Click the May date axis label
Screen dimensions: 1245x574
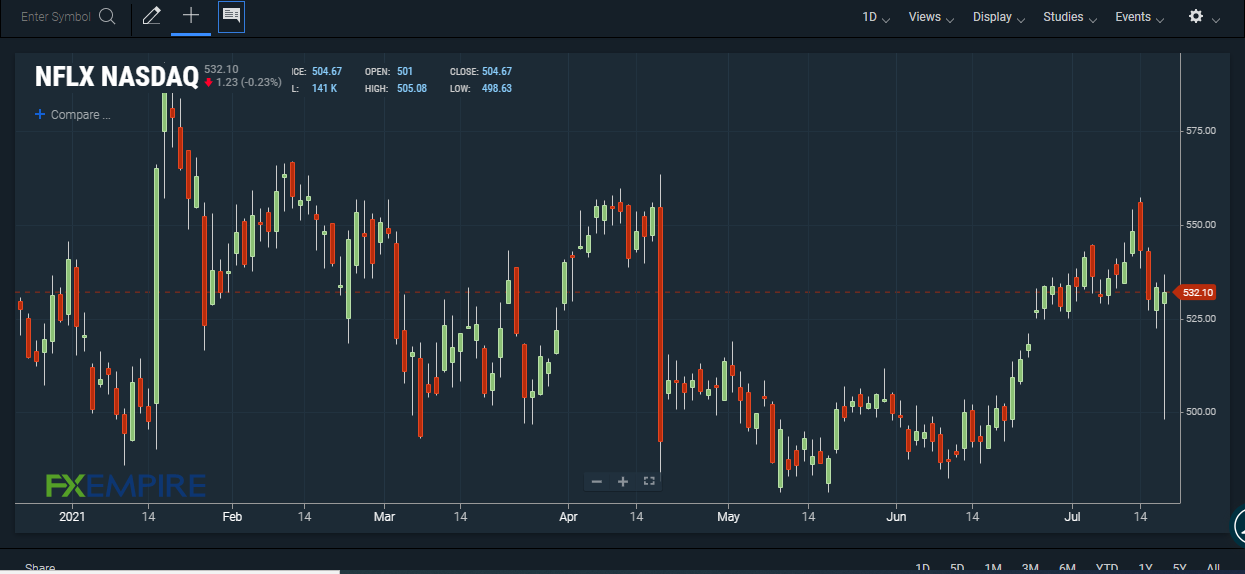click(728, 517)
